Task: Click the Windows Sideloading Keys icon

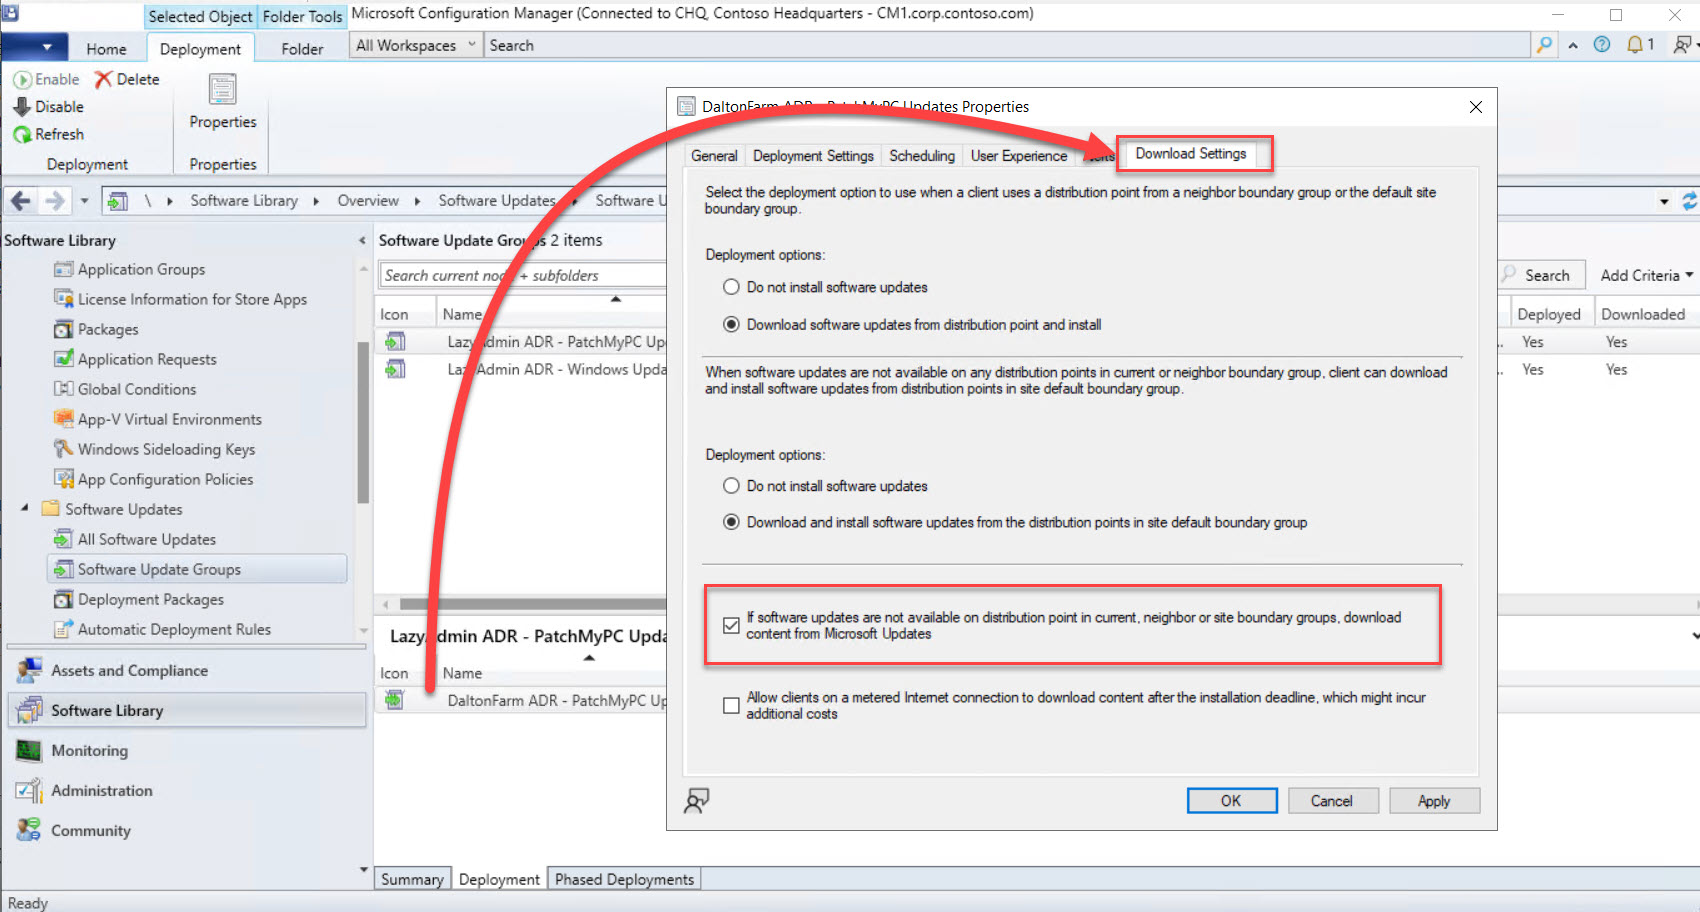Action: click(x=63, y=449)
